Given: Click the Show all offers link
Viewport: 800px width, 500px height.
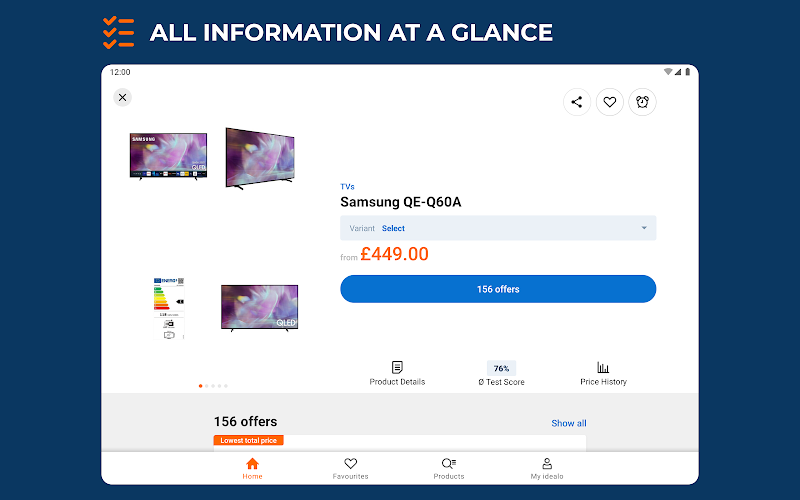Looking at the screenshot, I should click(x=569, y=423).
